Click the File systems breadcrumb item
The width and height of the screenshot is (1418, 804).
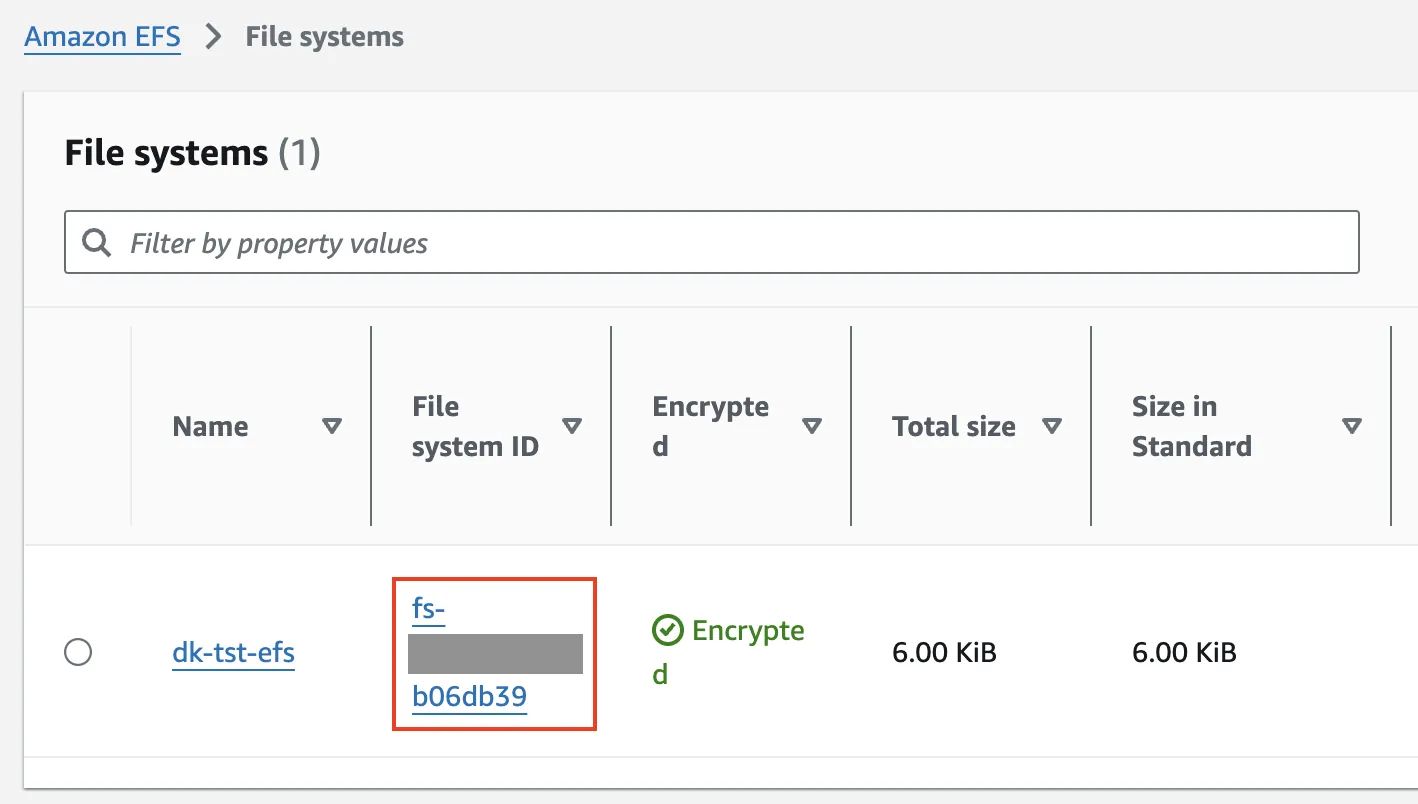325,37
